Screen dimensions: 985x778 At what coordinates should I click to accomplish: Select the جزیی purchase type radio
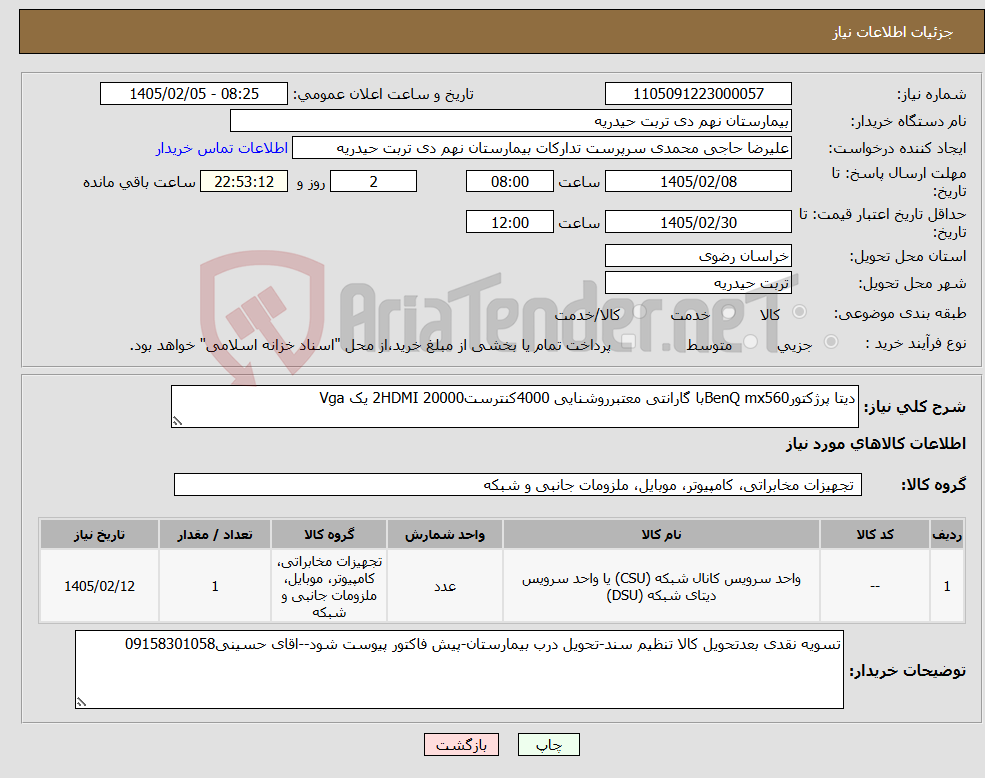pyautogui.click(x=830, y=341)
